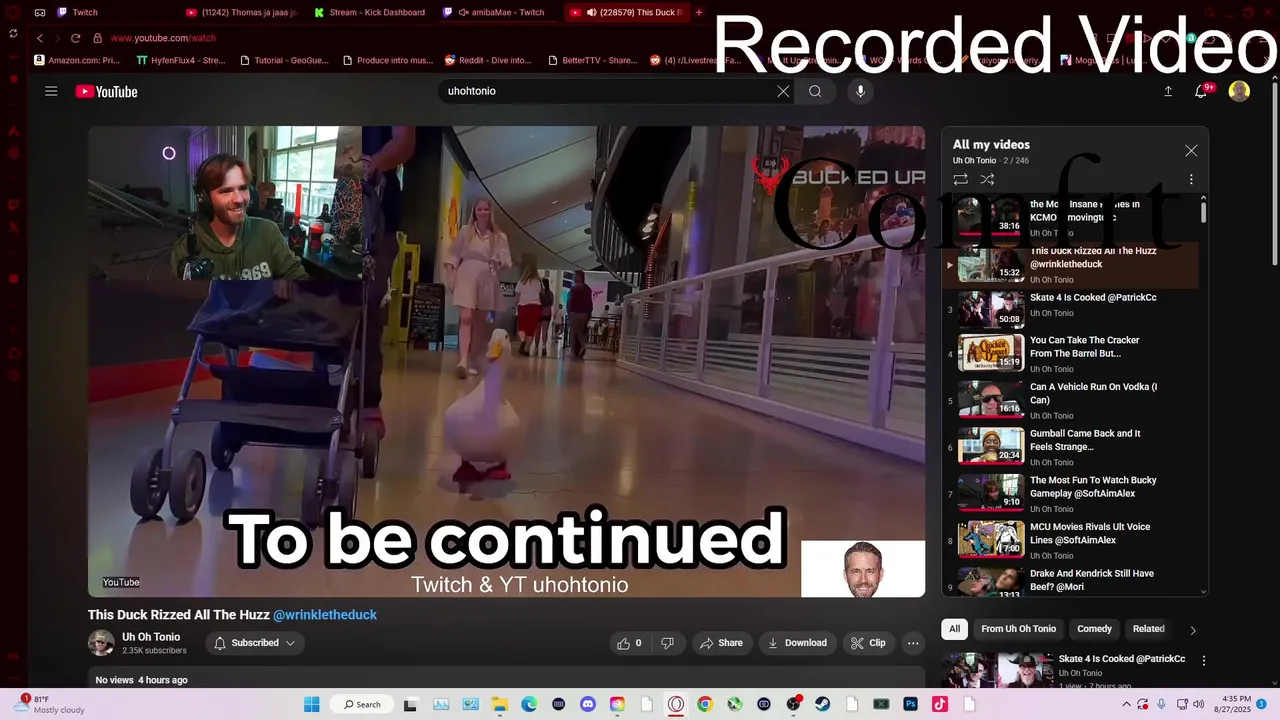This screenshot has width=1280, height=720.
Task: Select the All filter chip
Action: pos(954,629)
